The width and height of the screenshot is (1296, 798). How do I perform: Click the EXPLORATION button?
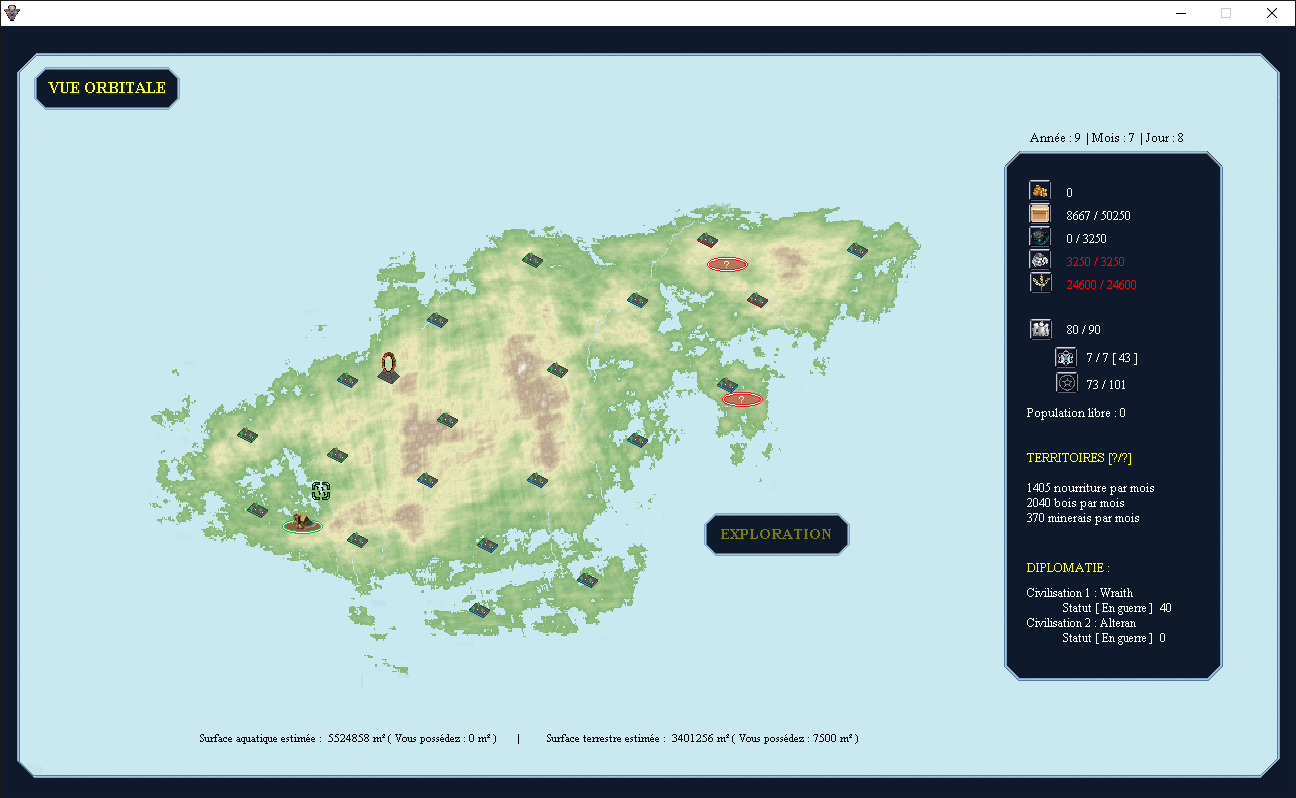pyautogui.click(x=777, y=534)
